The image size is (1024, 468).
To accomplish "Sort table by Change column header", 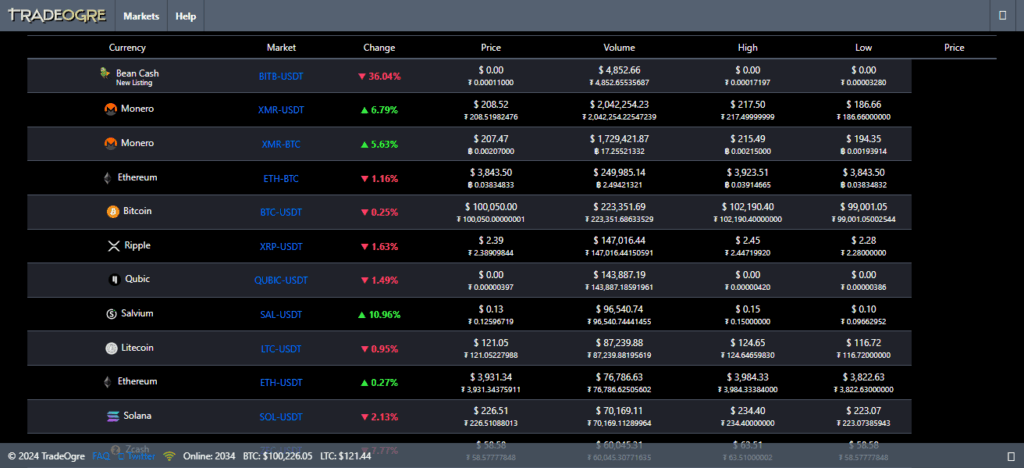I will pos(379,47).
